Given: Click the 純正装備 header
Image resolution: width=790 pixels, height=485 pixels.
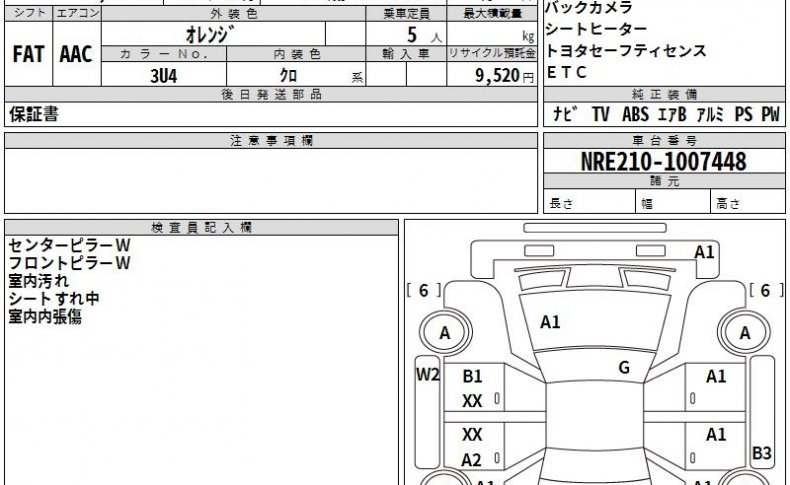Looking at the screenshot, I should 664,94.
